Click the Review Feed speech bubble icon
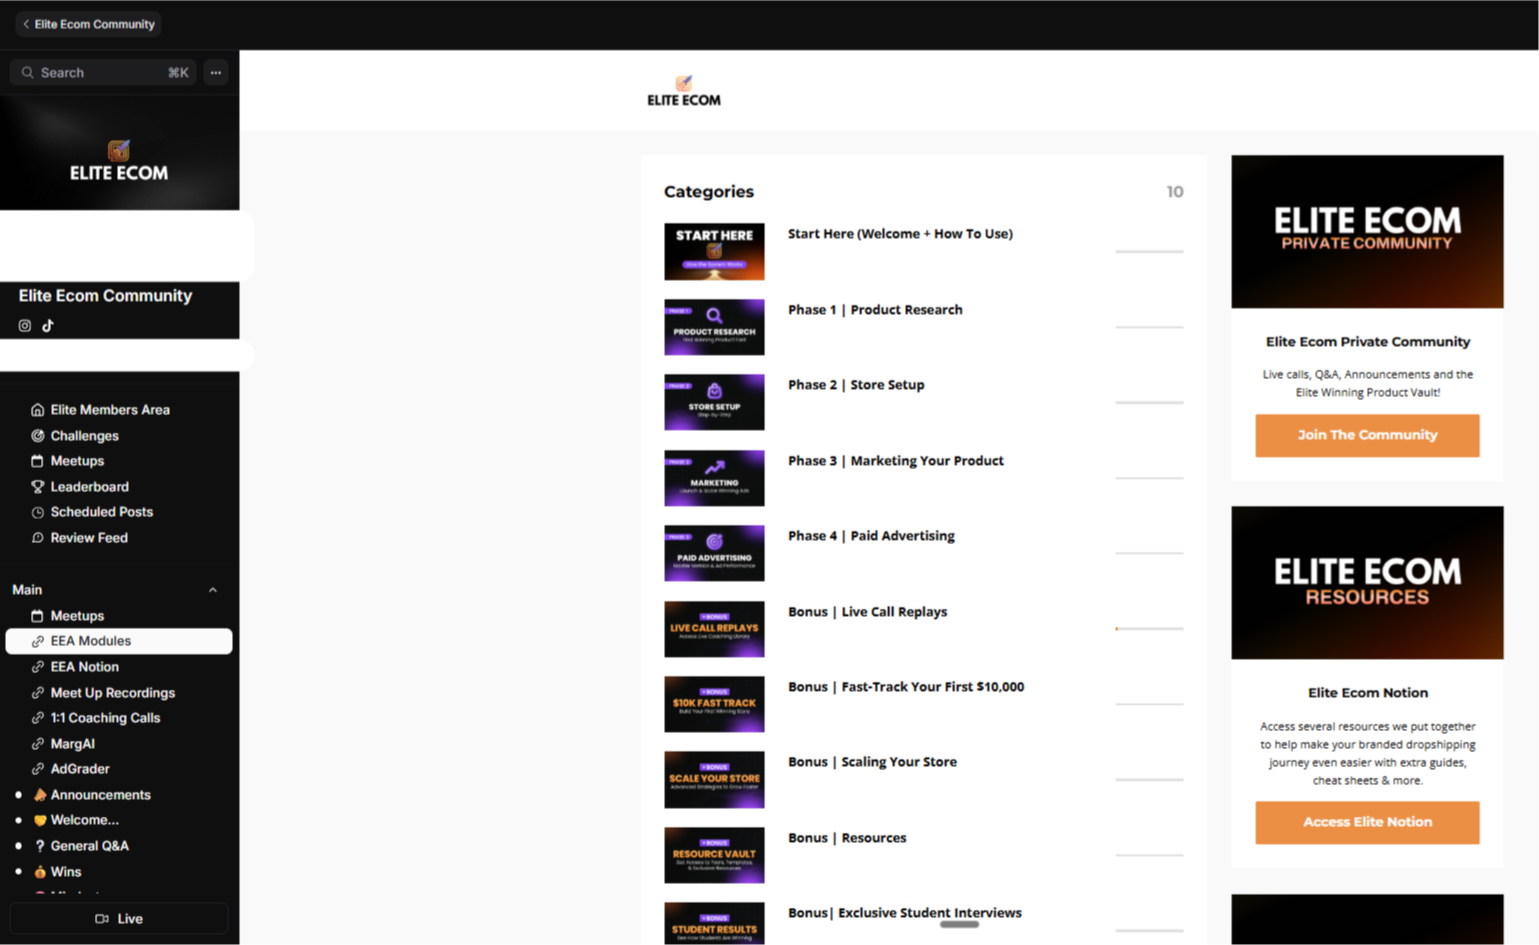The image size is (1539, 945). click(38, 538)
